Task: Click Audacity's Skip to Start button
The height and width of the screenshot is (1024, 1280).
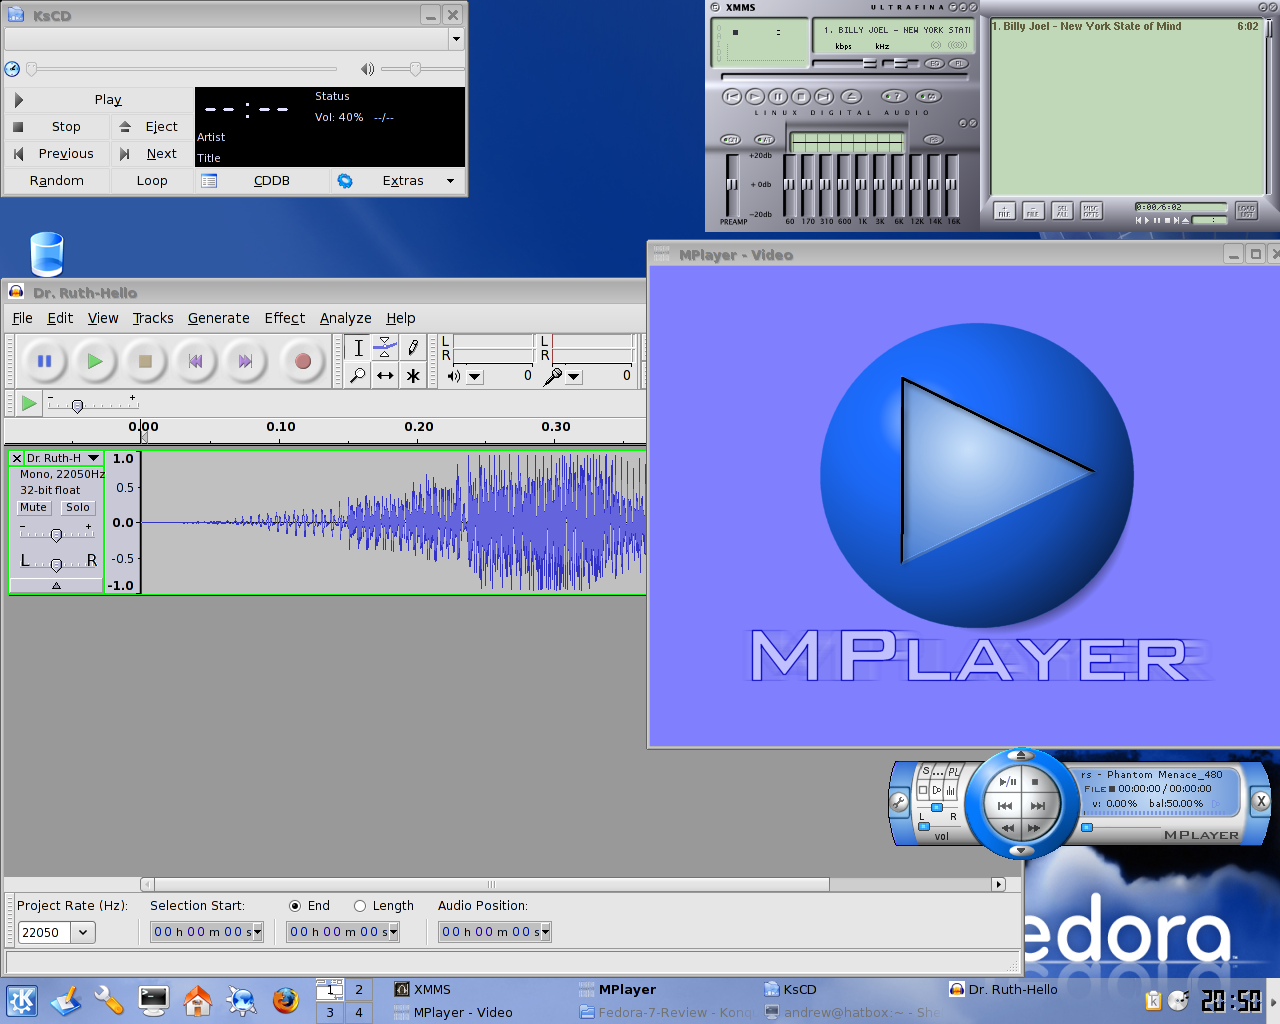Action: coord(195,361)
